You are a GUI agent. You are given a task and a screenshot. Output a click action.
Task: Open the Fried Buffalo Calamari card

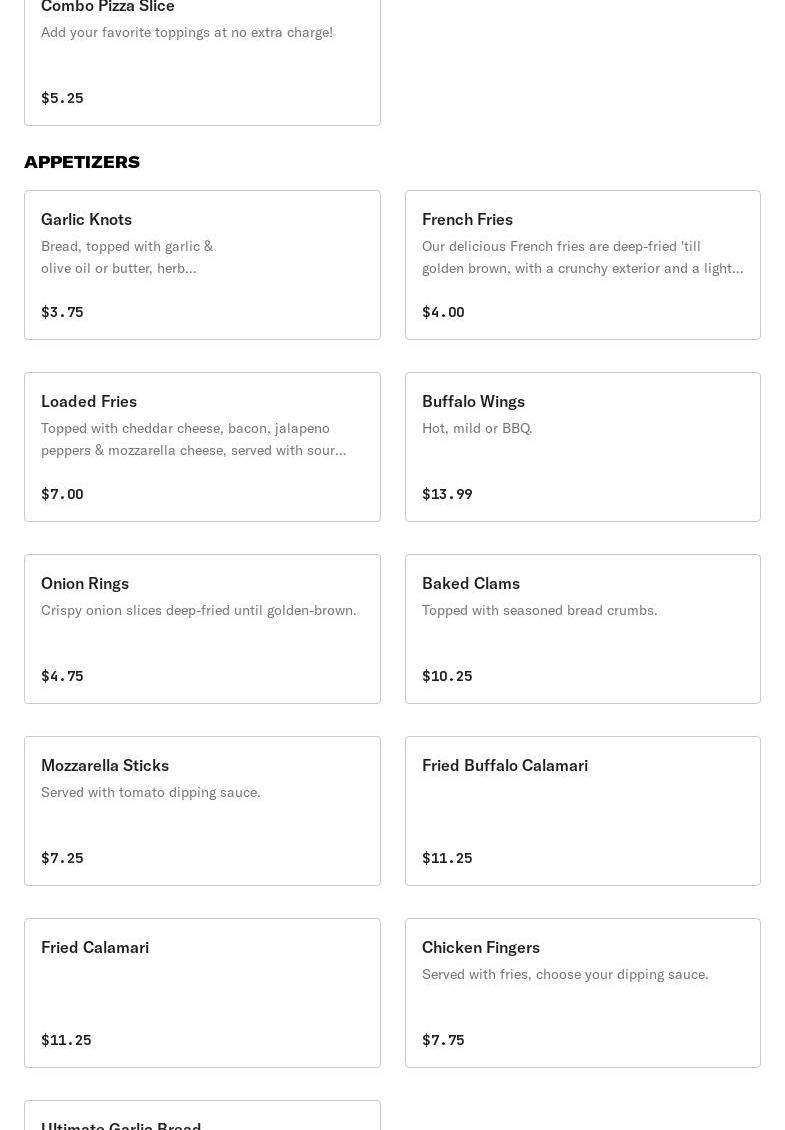coord(582,810)
